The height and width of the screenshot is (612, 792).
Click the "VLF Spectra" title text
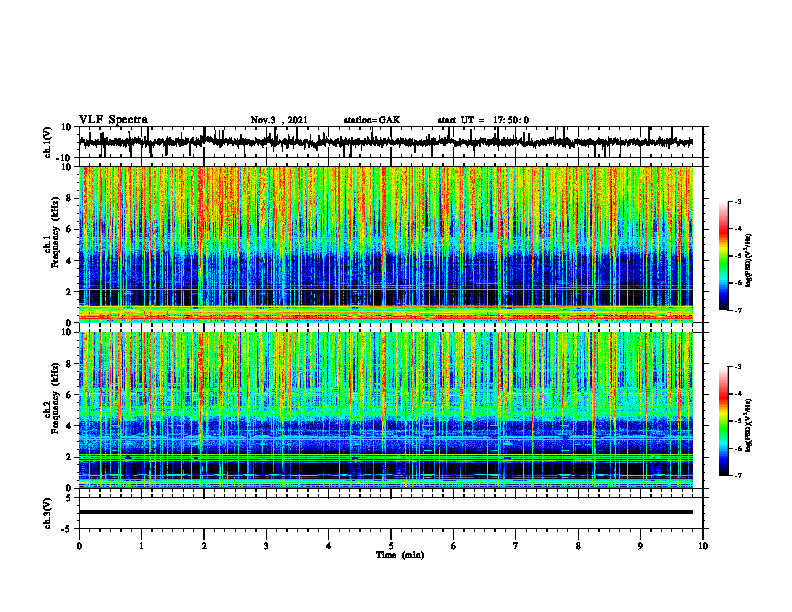point(113,119)
